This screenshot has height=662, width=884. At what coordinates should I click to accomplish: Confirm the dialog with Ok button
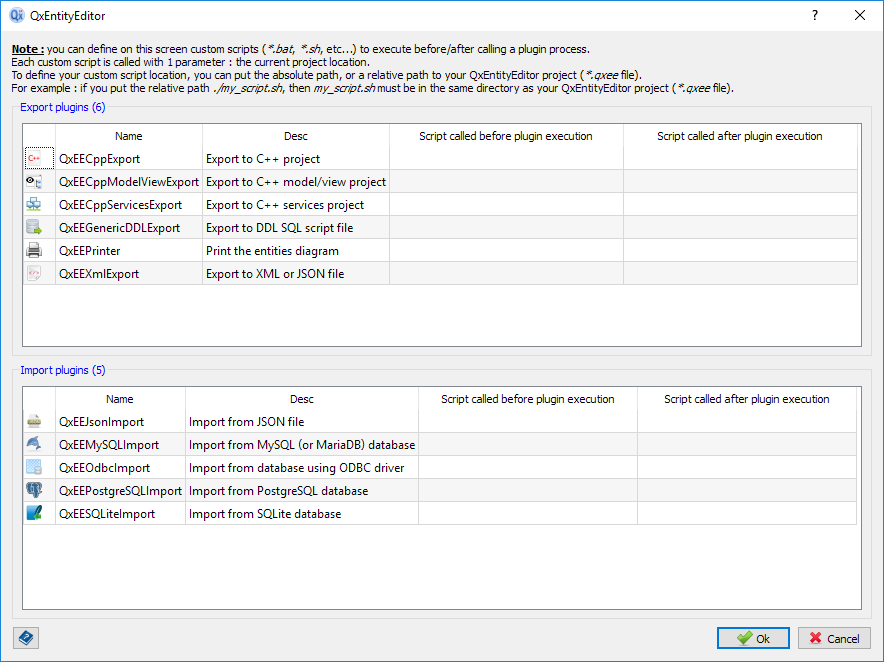[x=753, y=638]
